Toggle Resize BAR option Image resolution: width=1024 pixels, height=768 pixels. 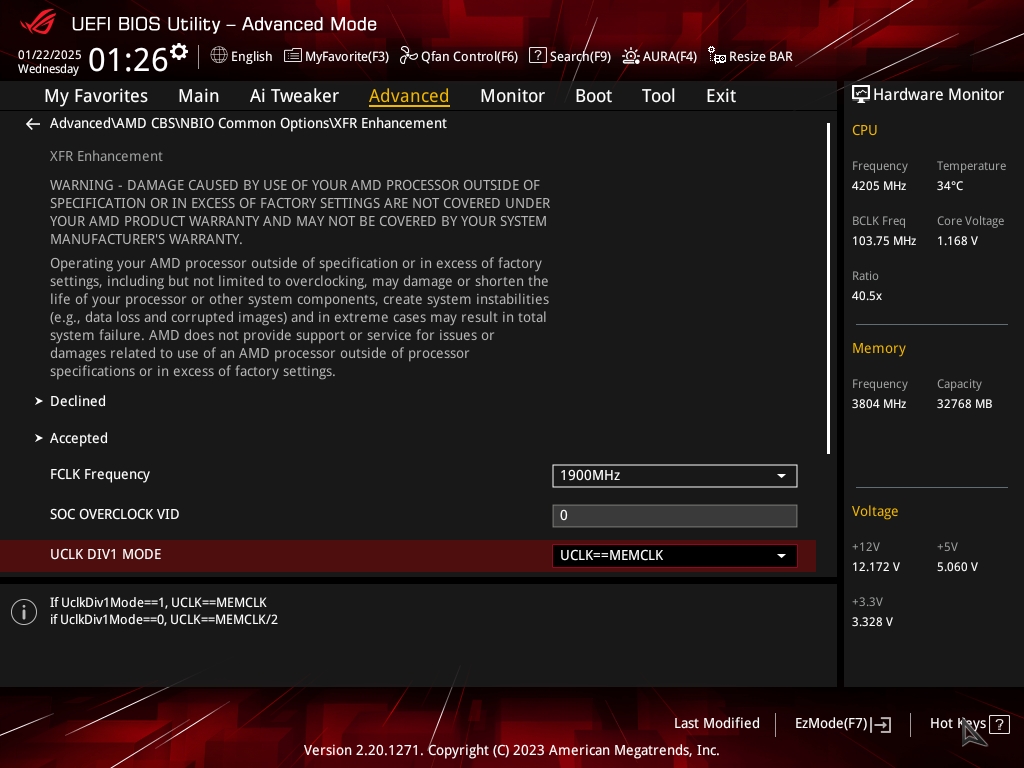coord(750,56)
